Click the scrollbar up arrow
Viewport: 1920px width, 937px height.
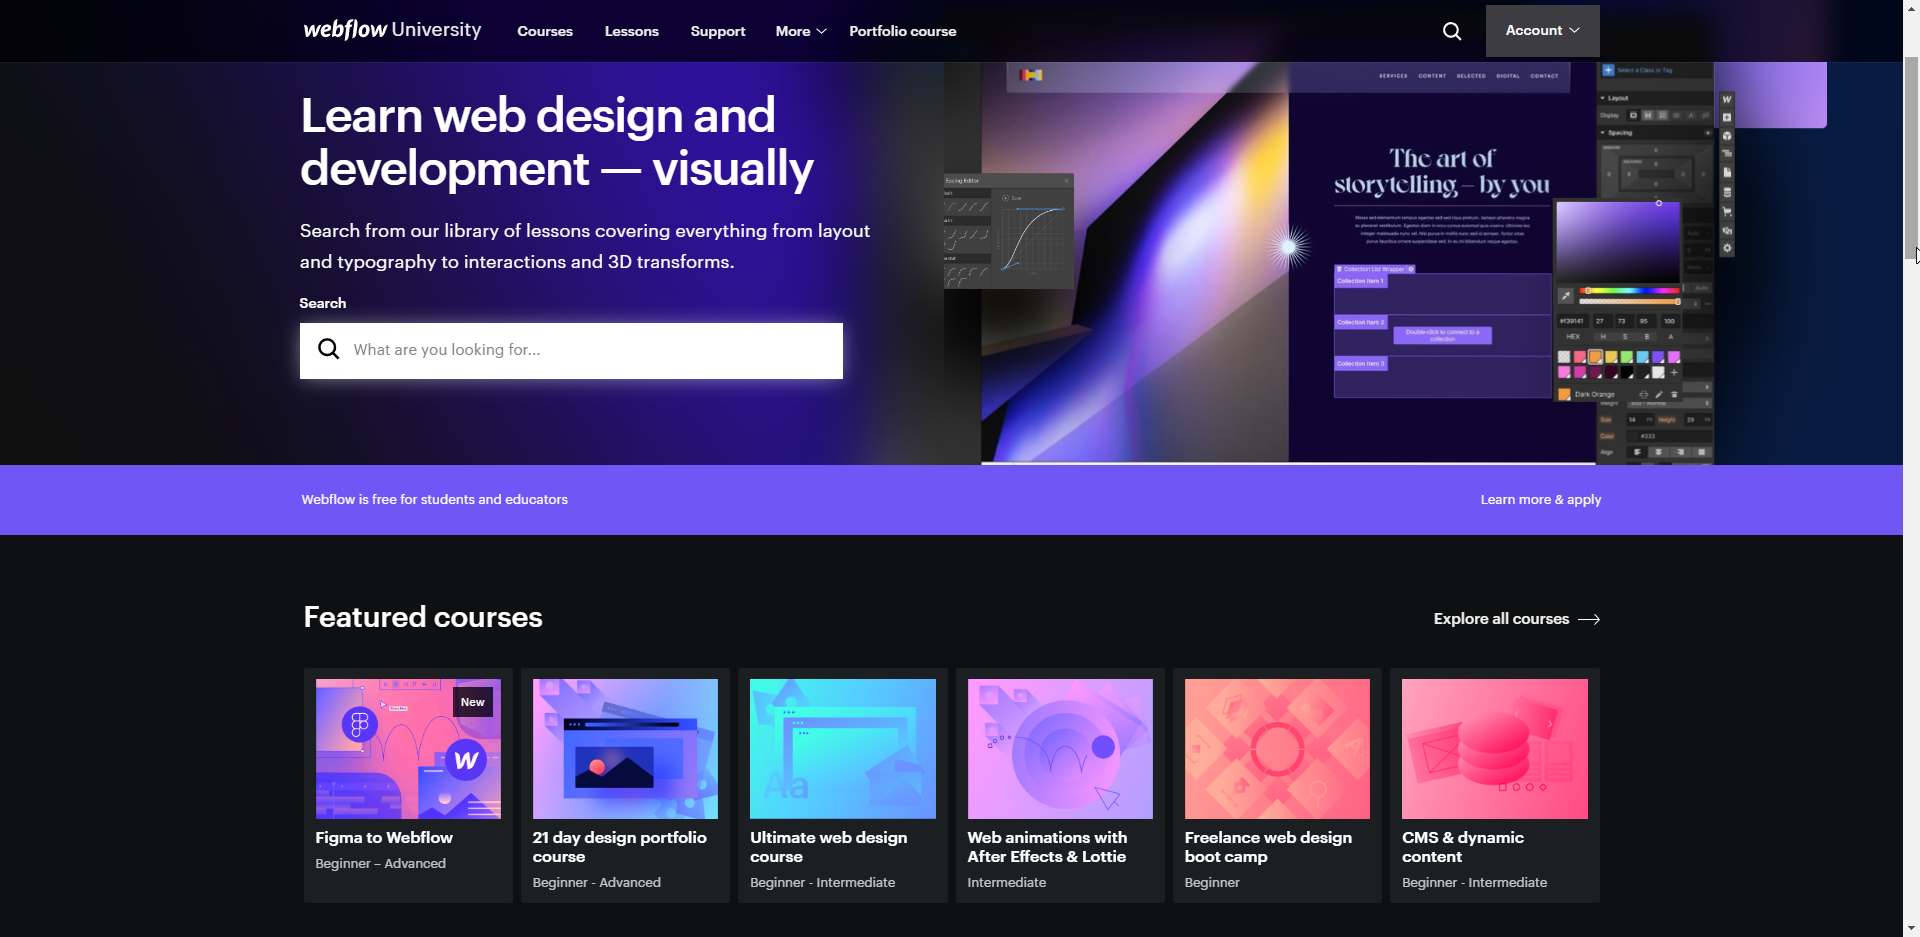pos(1911,8)
